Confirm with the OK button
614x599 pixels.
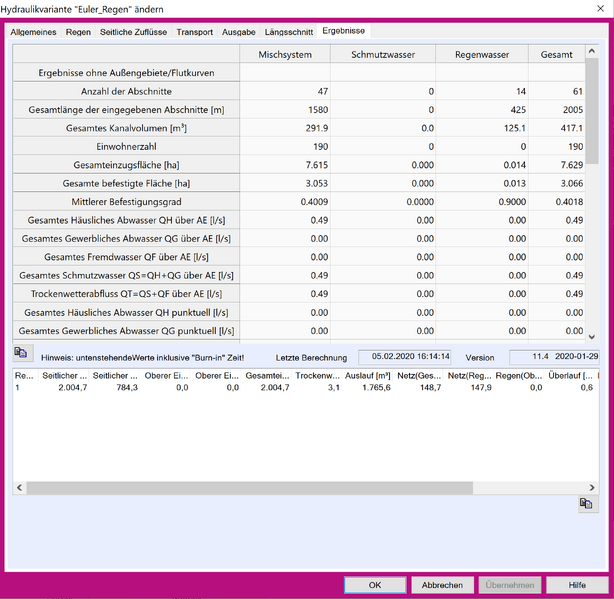[375, 585]
